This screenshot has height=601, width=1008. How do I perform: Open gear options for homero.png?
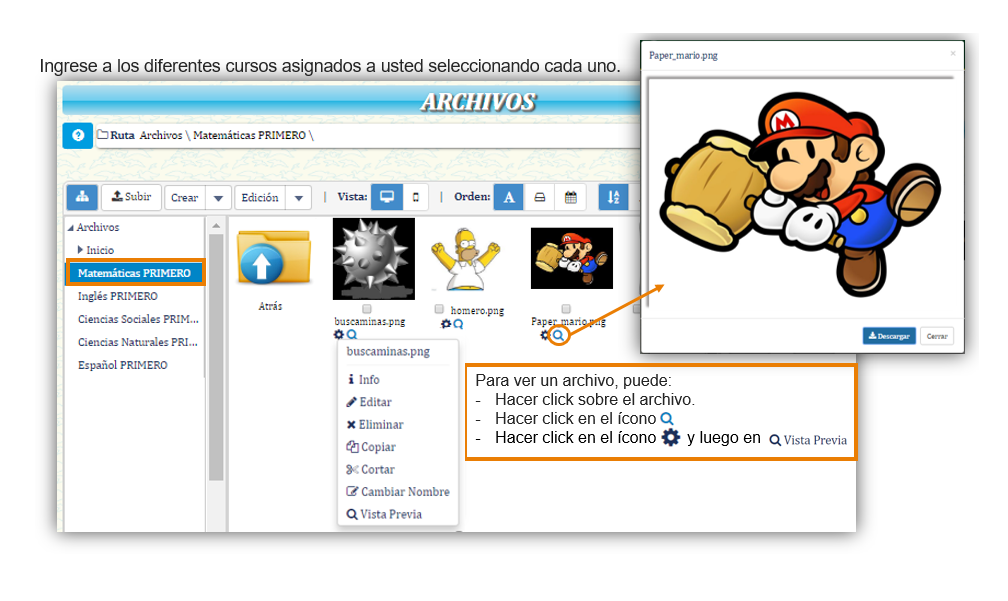tap(446, 324)
